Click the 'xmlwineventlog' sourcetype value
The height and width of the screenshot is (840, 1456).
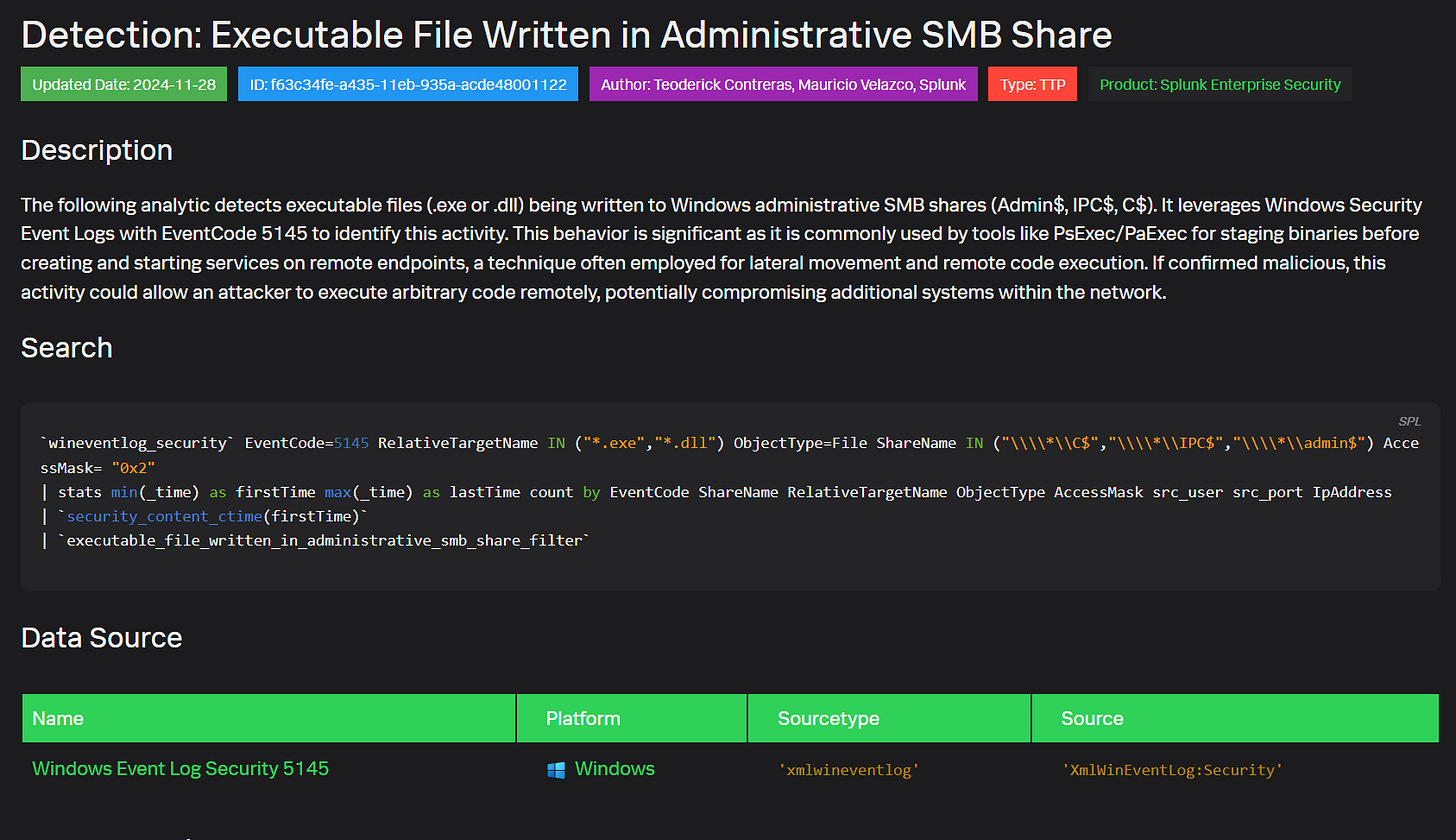point(847,770)
